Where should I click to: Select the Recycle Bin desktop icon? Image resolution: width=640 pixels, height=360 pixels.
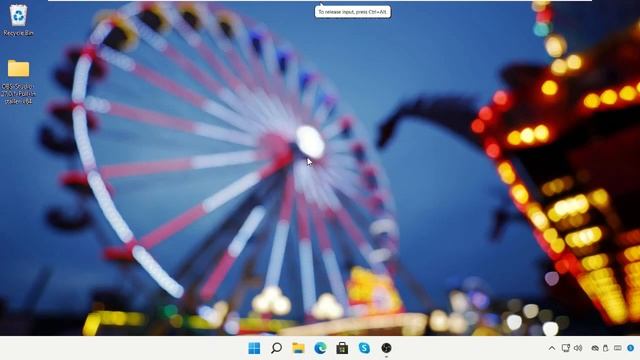(18, 20)
